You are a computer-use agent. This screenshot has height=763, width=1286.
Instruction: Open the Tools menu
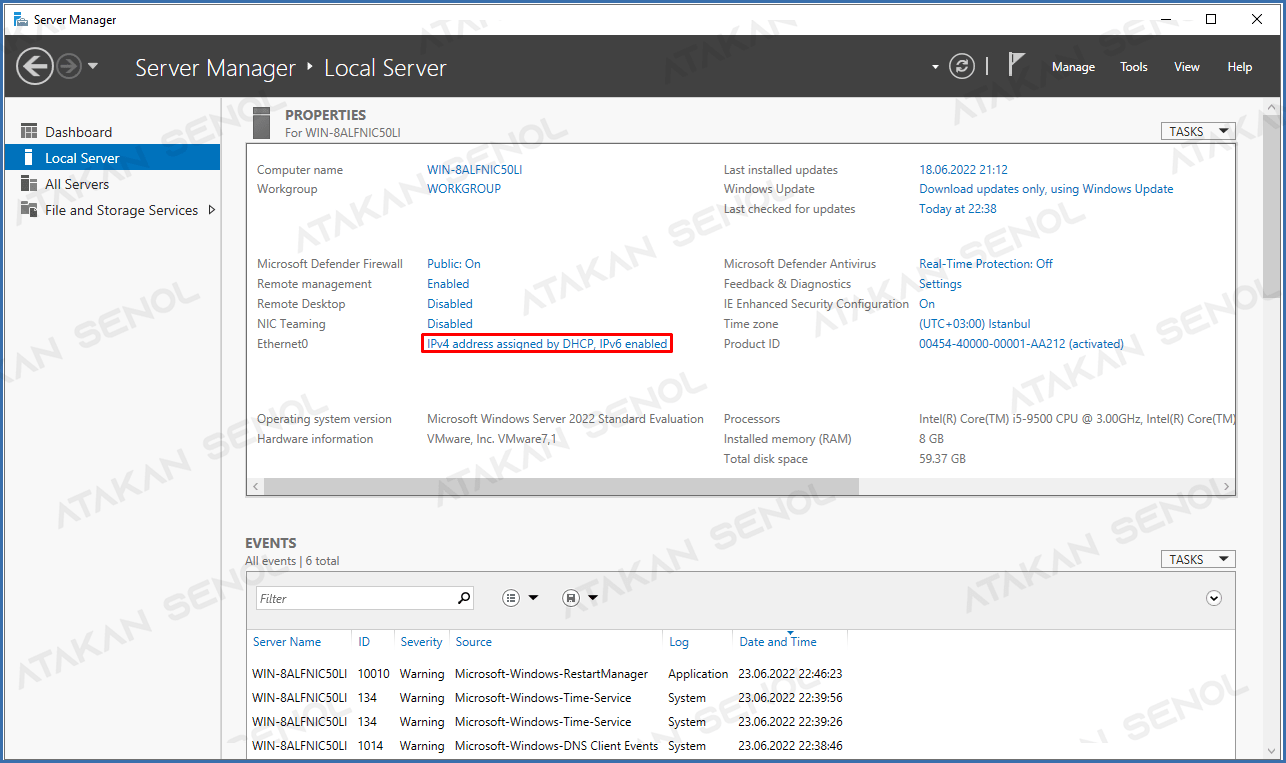point(1134,67)
